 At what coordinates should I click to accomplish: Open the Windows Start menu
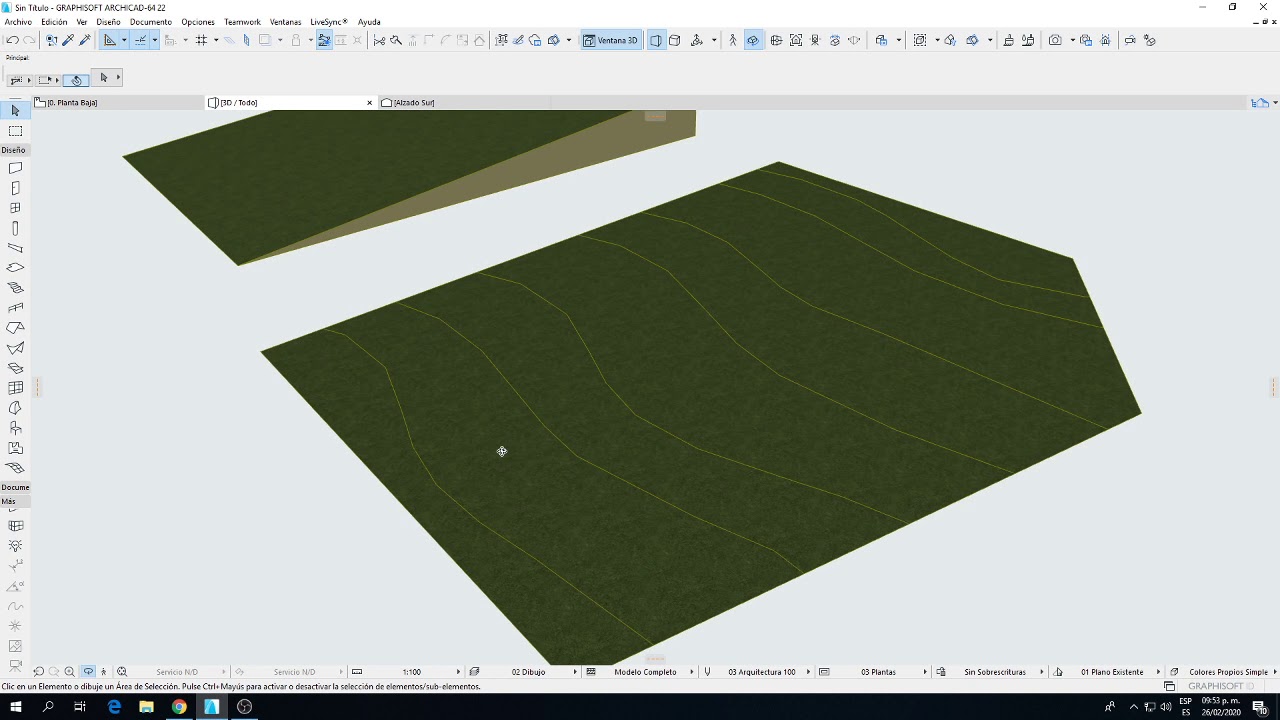(x=16, y=707)
